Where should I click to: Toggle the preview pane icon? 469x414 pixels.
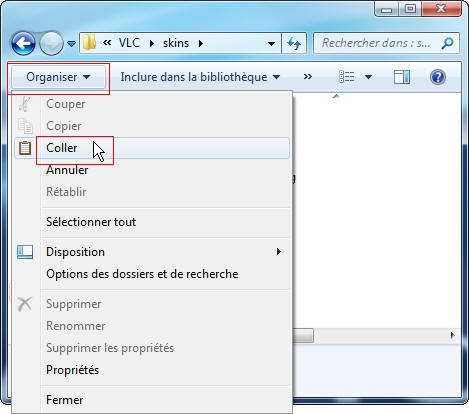click(x=402, y=77)
